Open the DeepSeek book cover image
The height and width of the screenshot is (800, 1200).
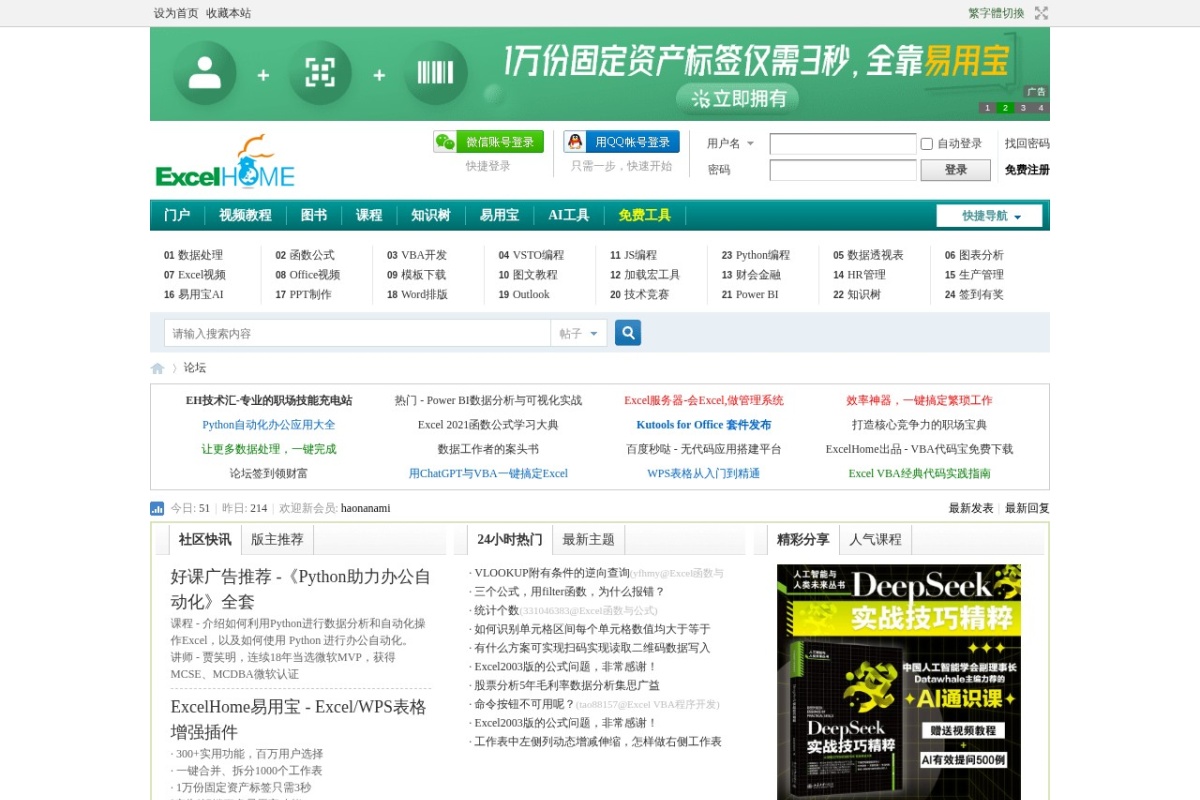click(899, 682)
